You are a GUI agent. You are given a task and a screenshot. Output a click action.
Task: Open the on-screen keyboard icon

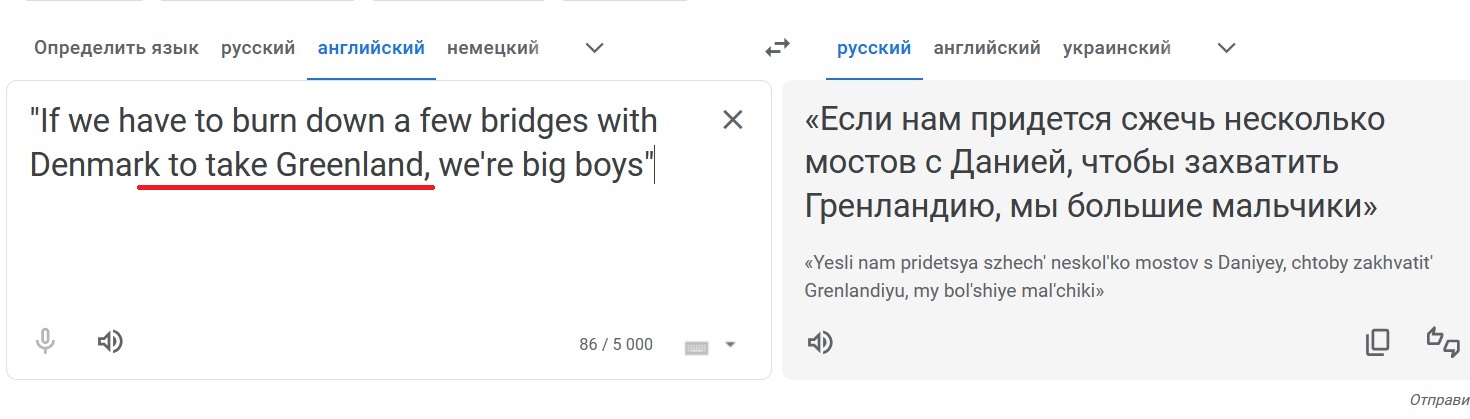pyautogui.click(x=697, y=346)
